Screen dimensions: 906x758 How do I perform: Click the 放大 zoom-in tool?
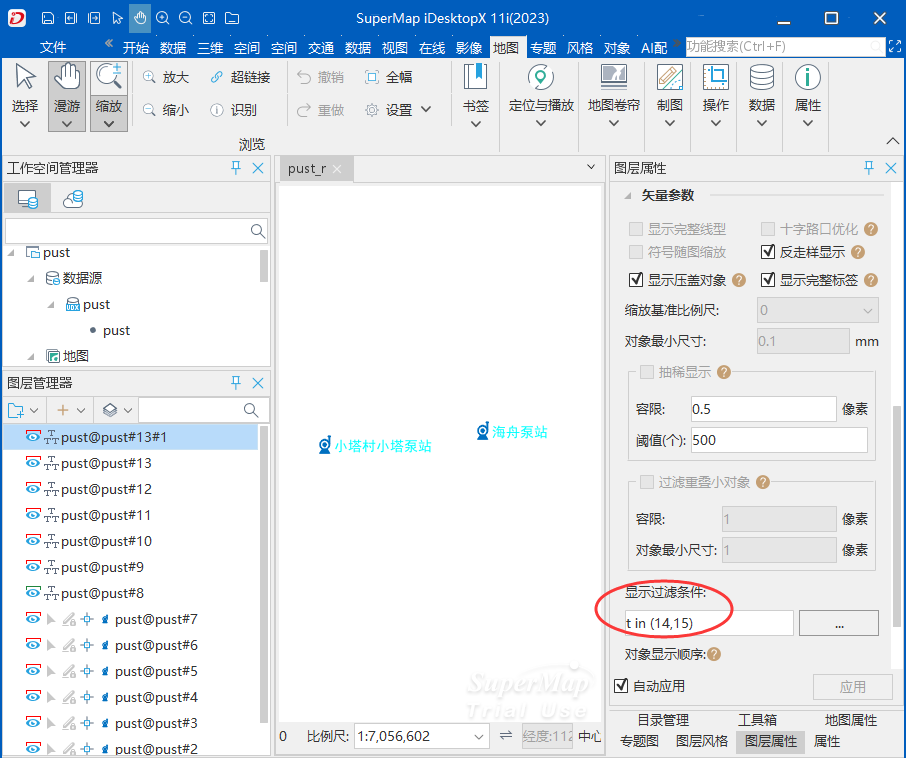coord(166,77)
